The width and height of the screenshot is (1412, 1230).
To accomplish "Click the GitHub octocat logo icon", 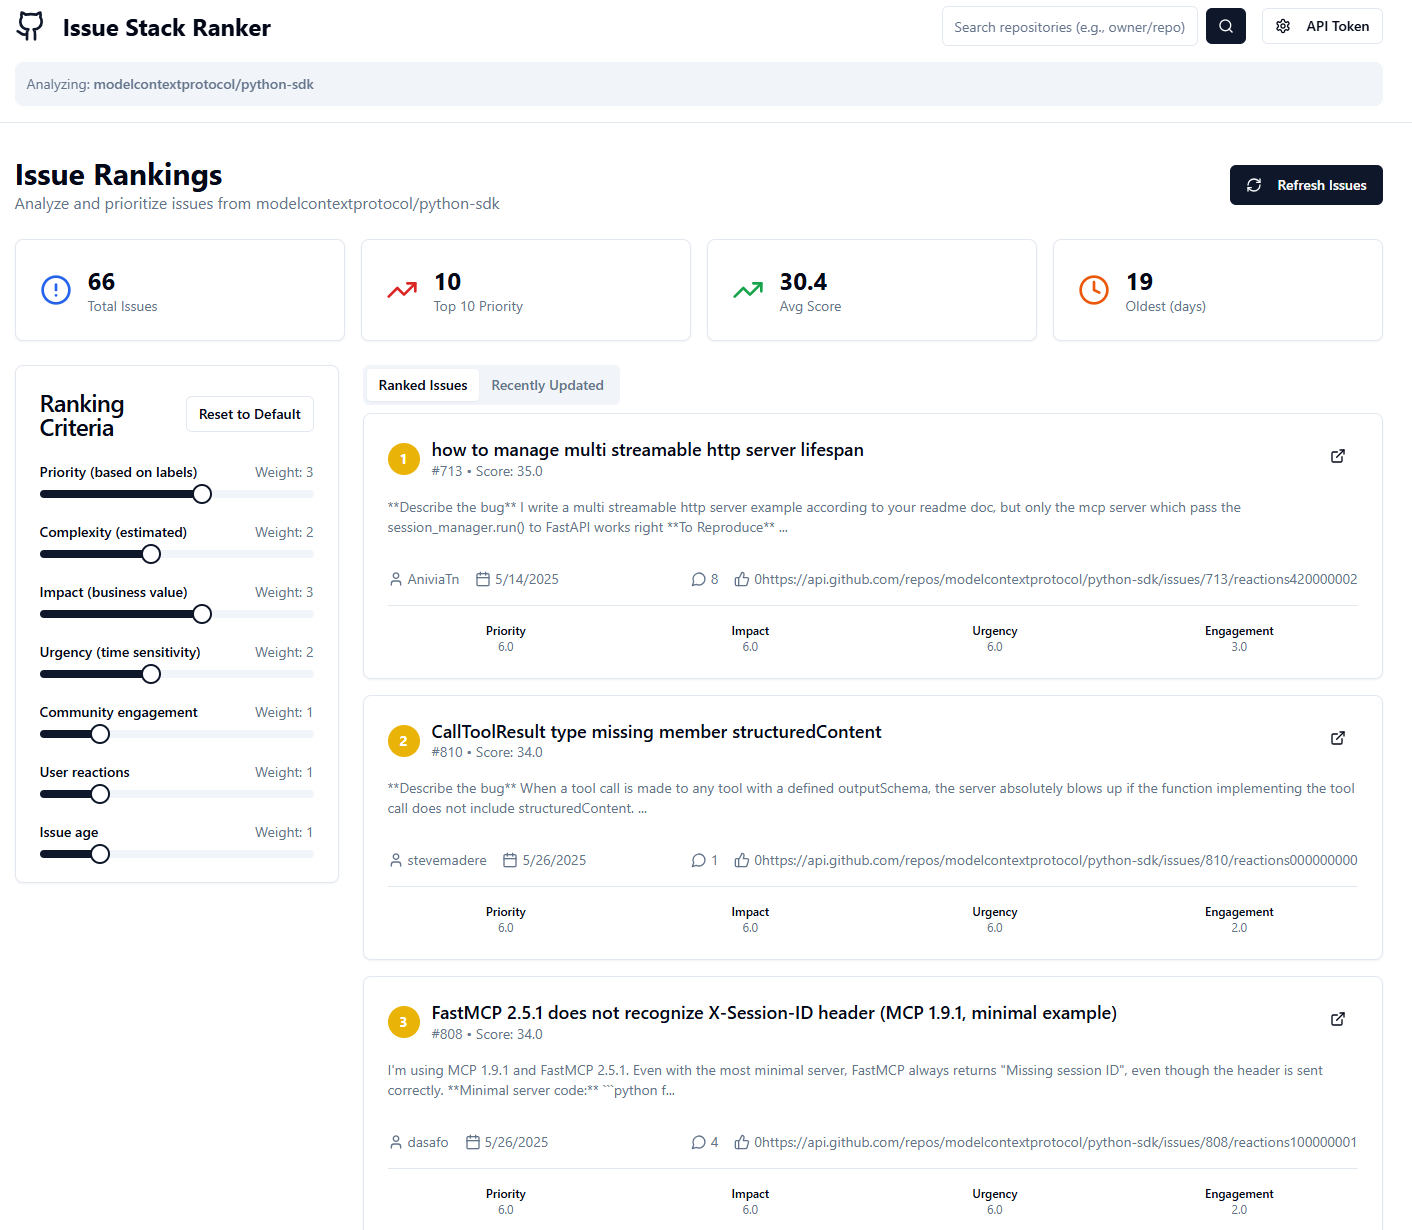I will coord(30,27).
